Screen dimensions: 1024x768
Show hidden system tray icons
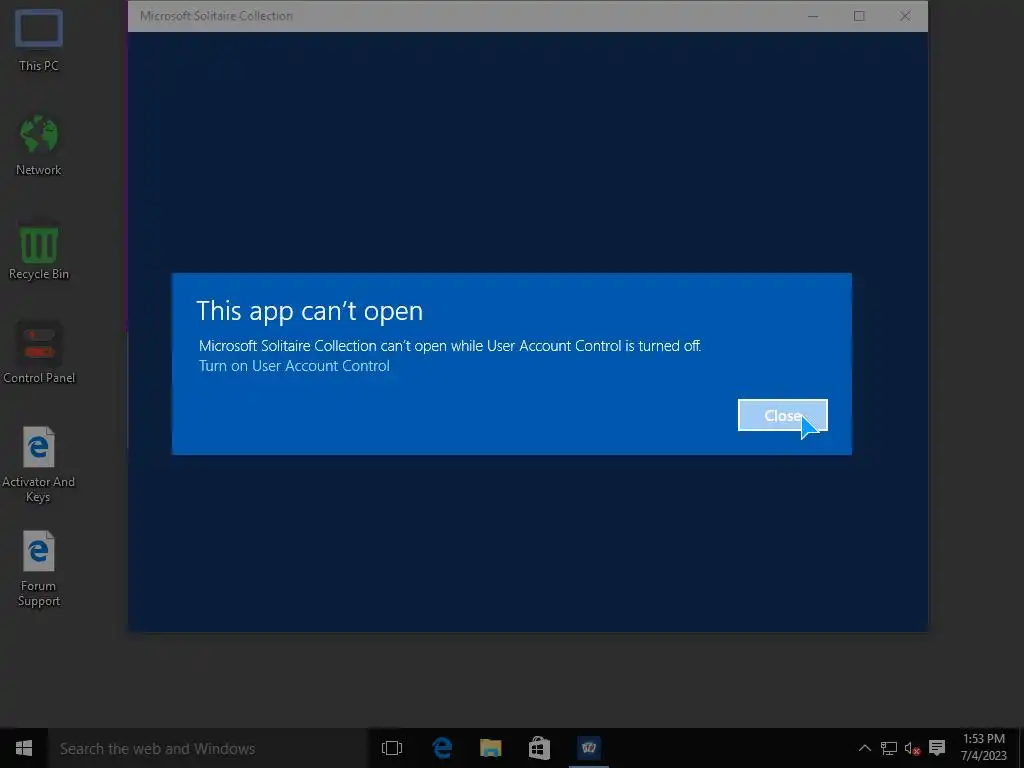[x=864, y=748]
